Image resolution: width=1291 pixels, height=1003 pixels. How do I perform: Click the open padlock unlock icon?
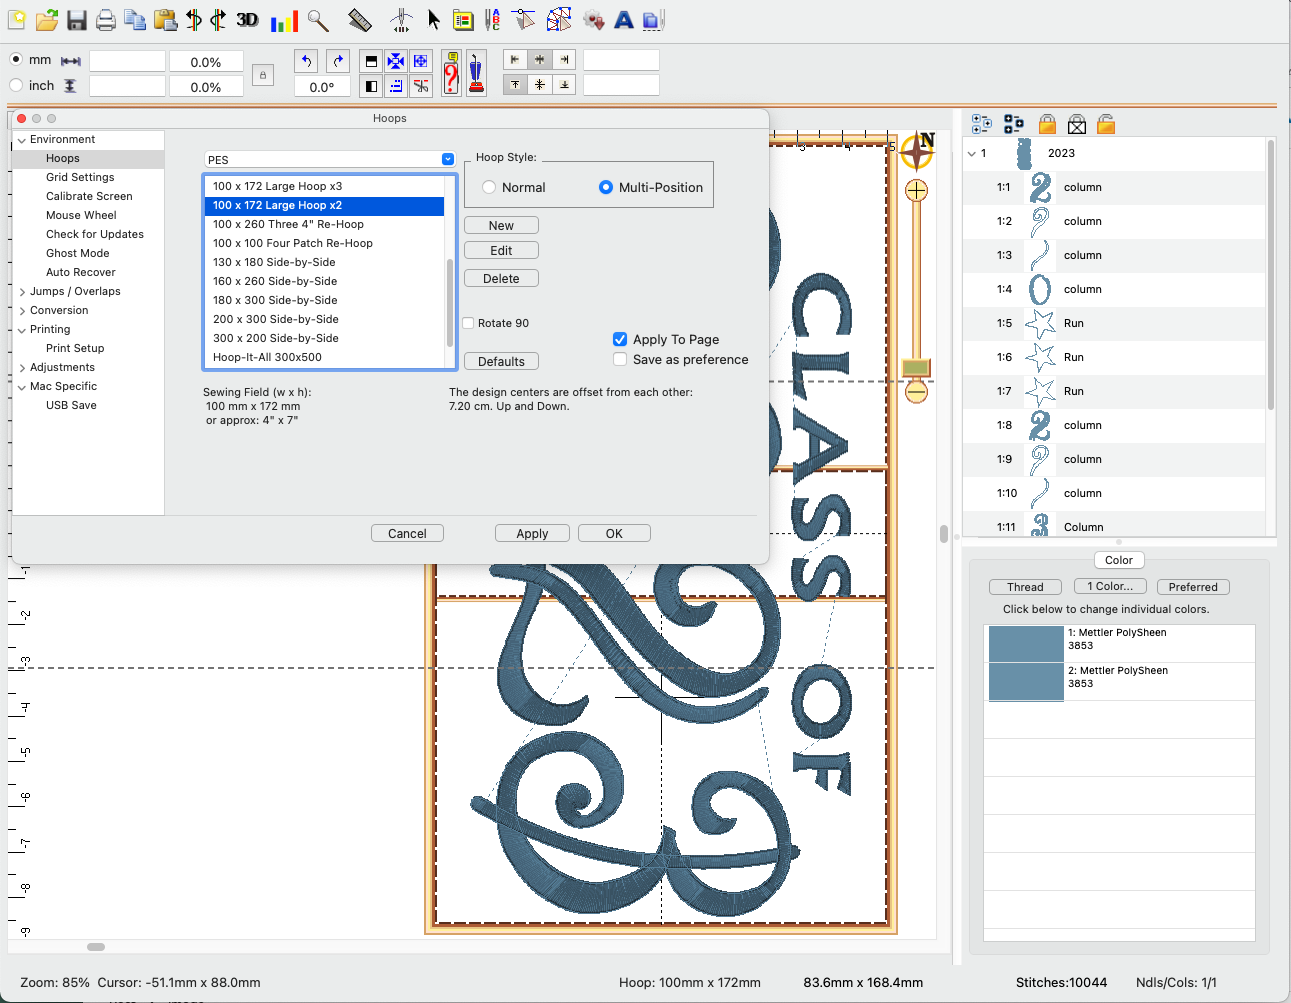tap(1106, 124)
